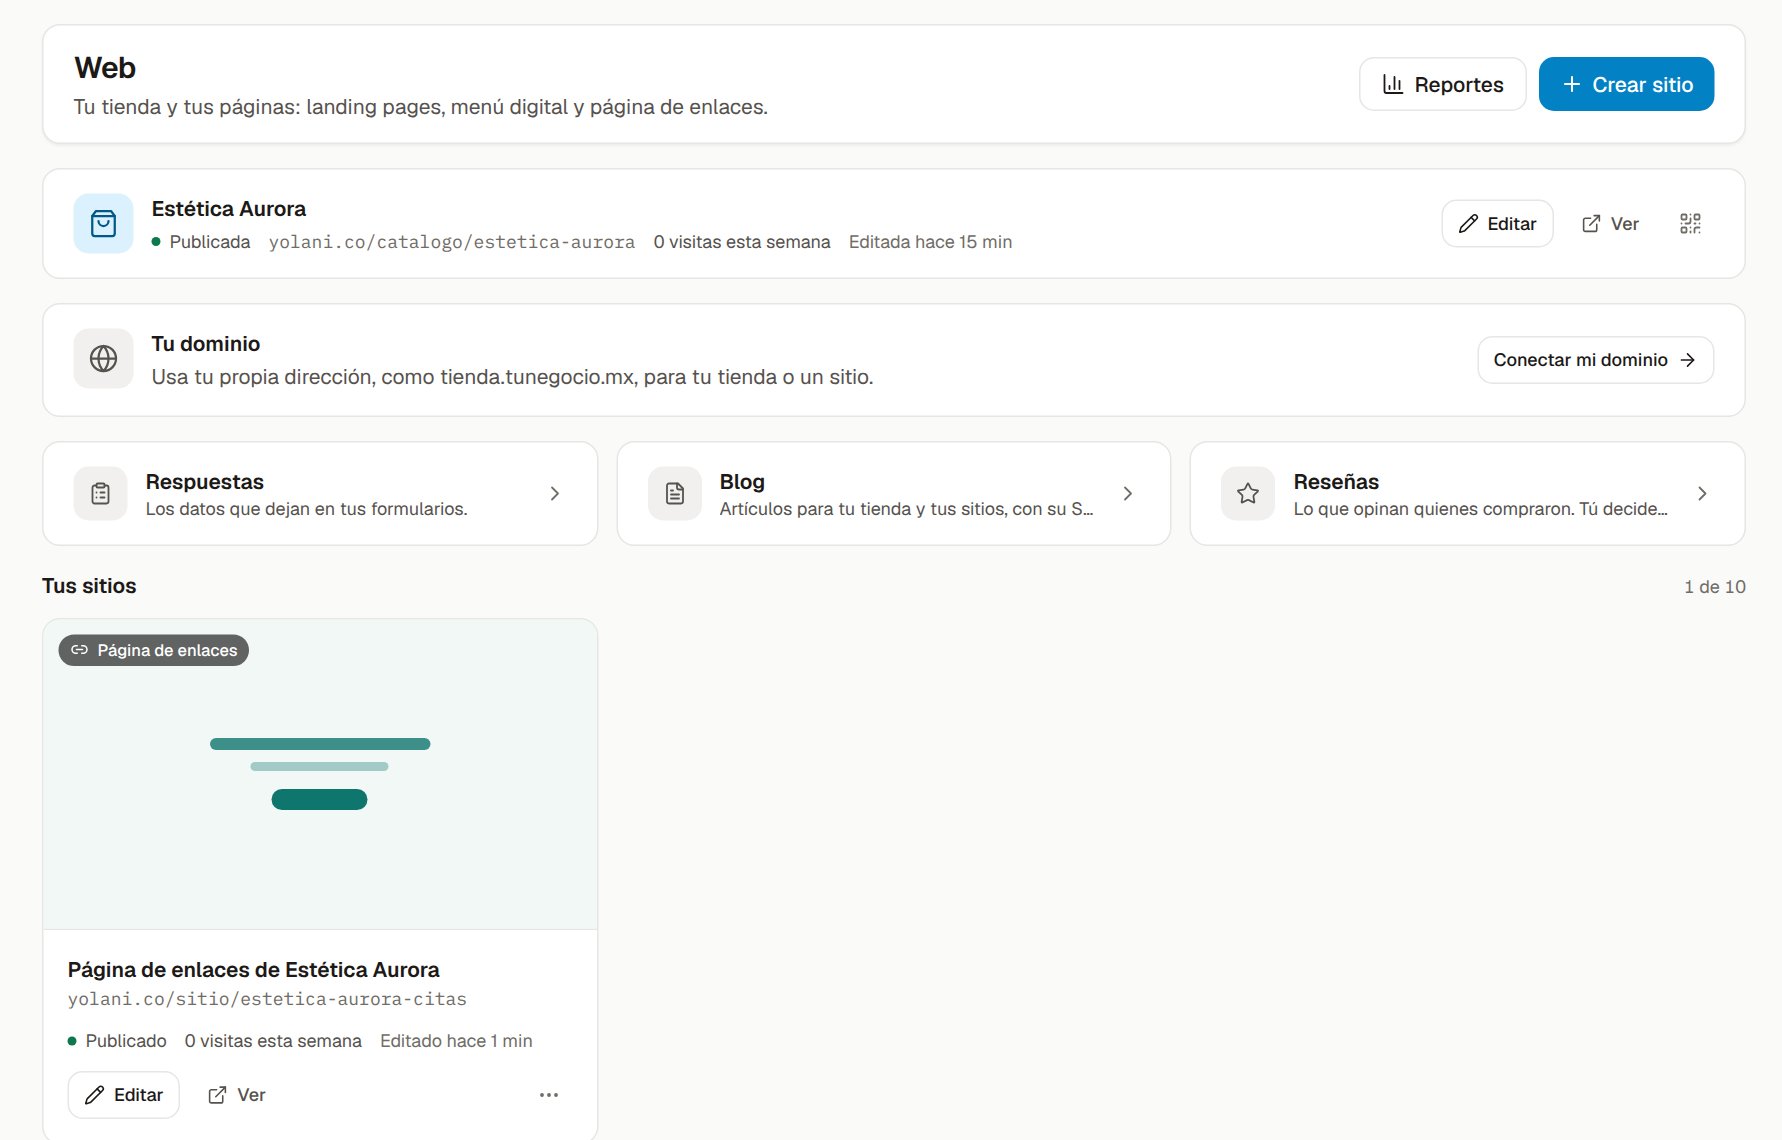View the Página de enlaces site
This screenshot has width=1782, height=1140.
pyautogui.click(x=236, y=1094)
